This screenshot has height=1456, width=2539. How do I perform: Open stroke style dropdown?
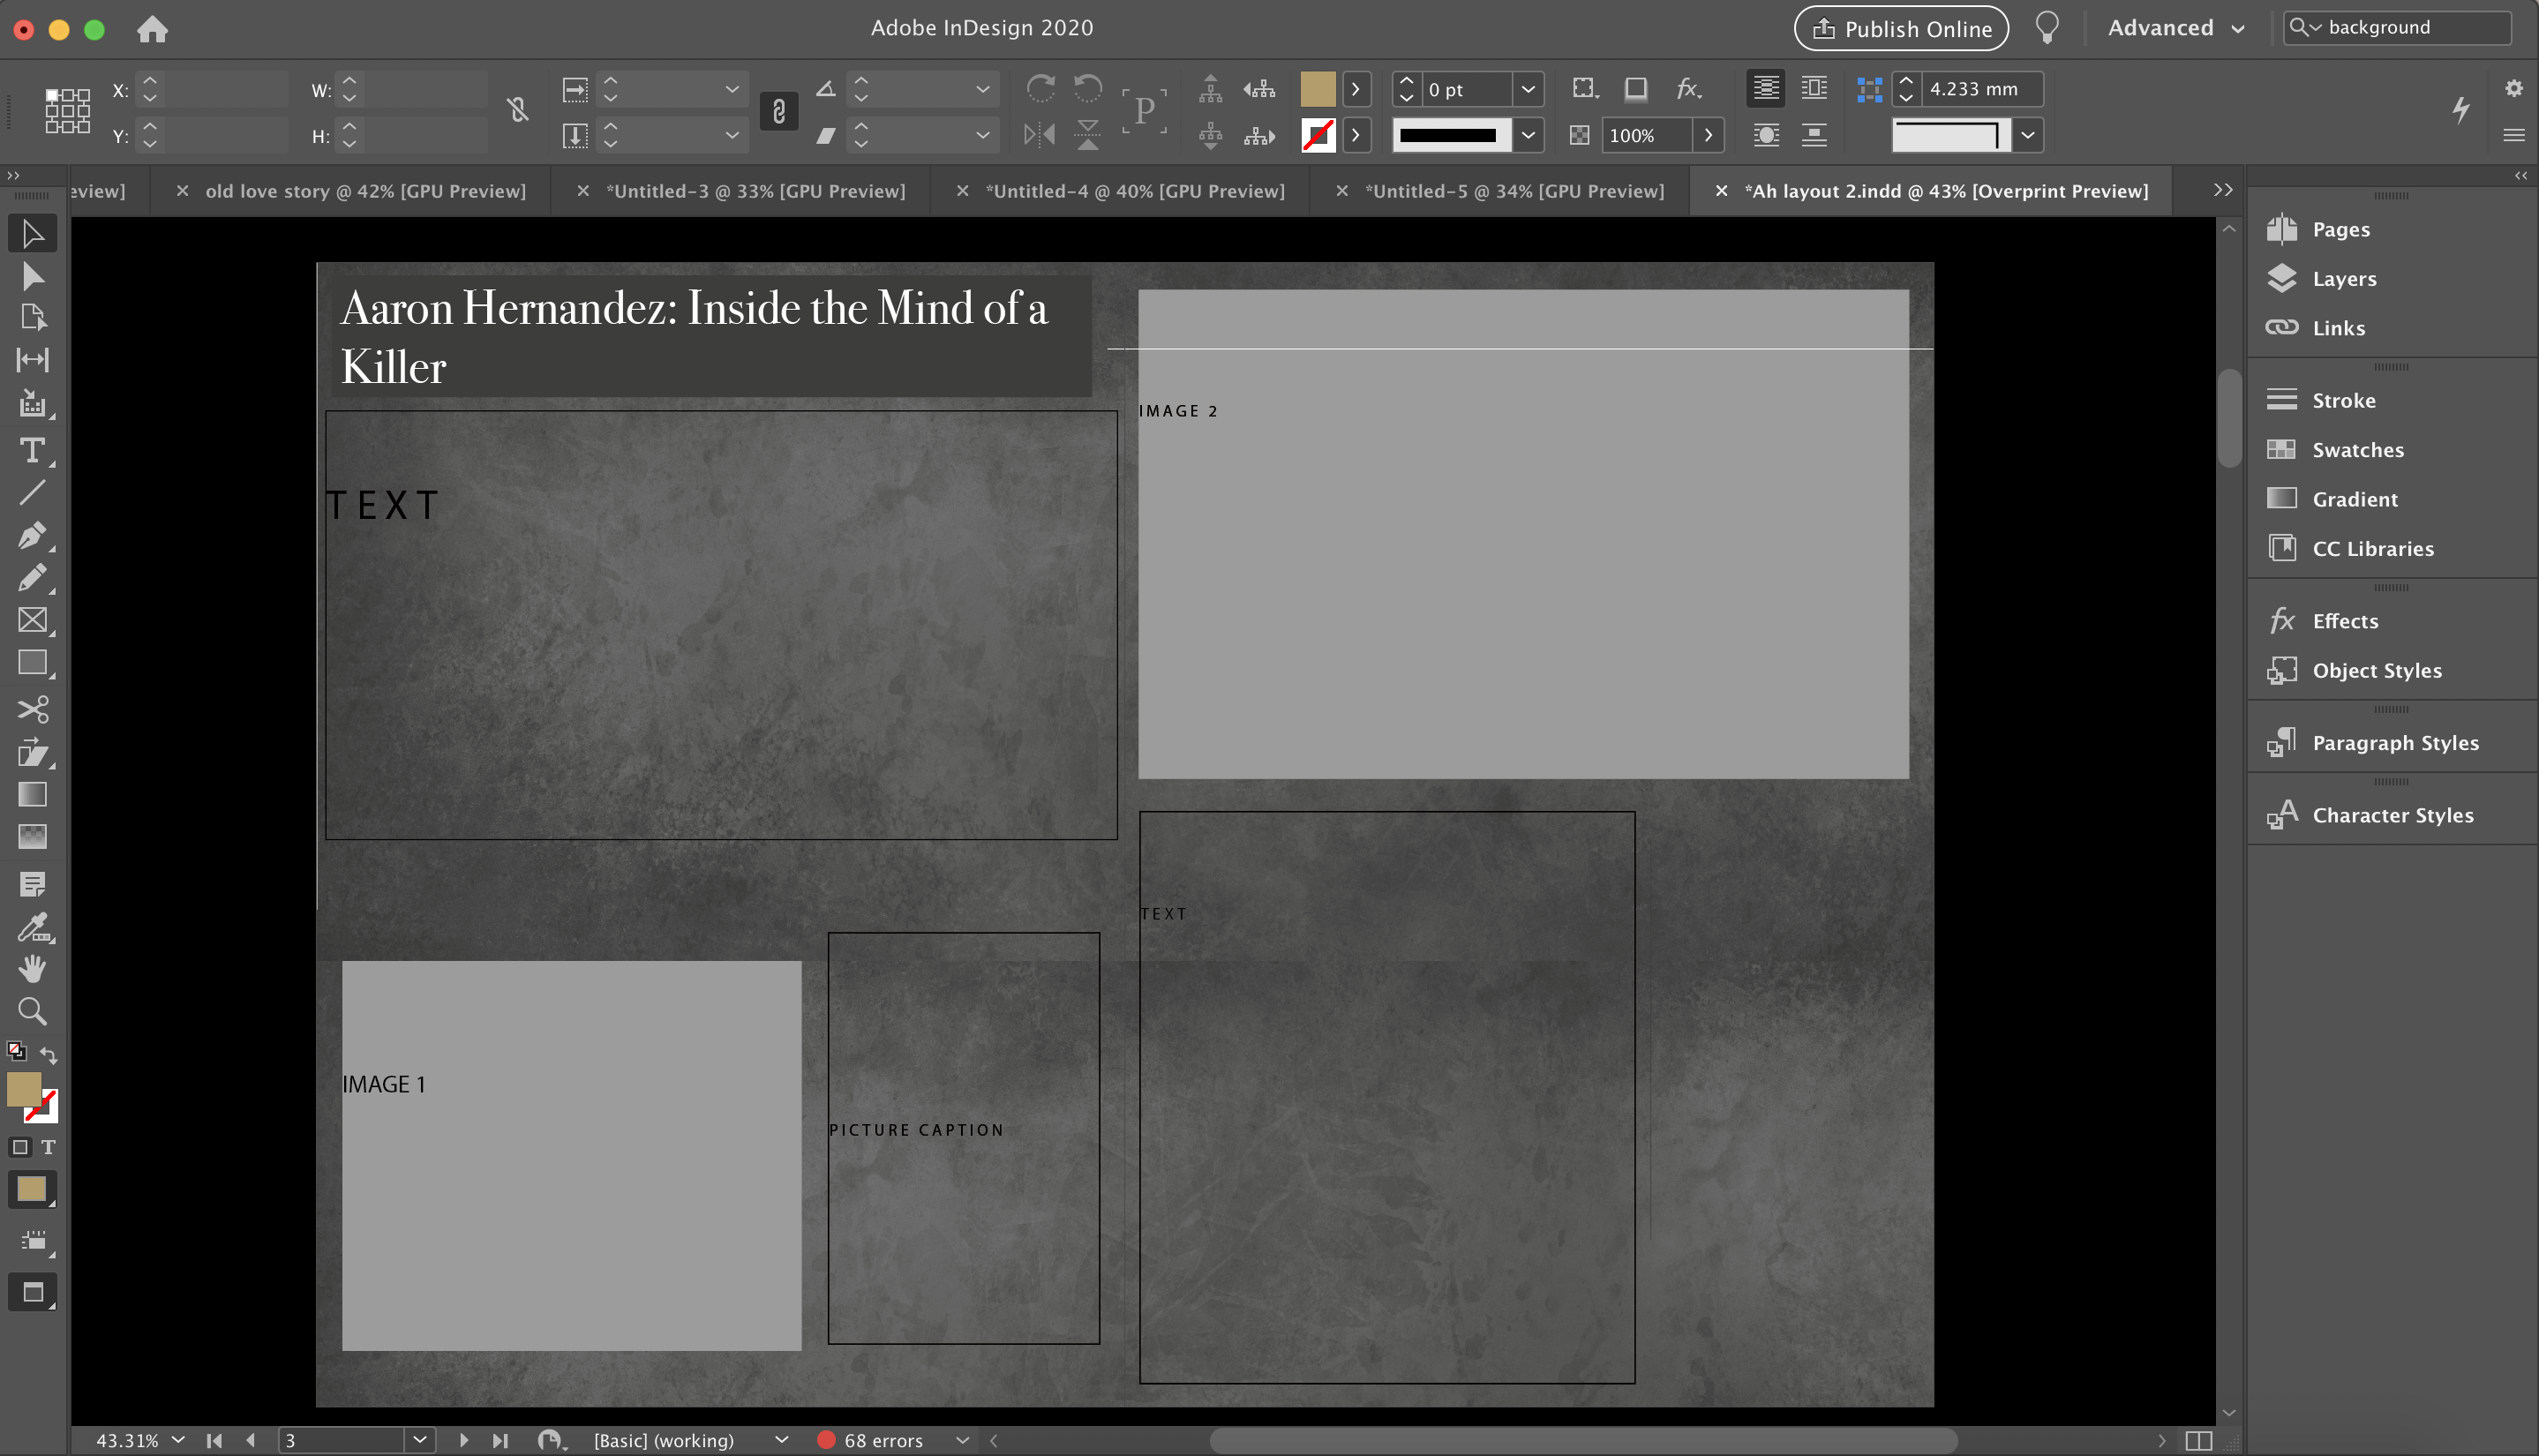tap(1528, 135)
